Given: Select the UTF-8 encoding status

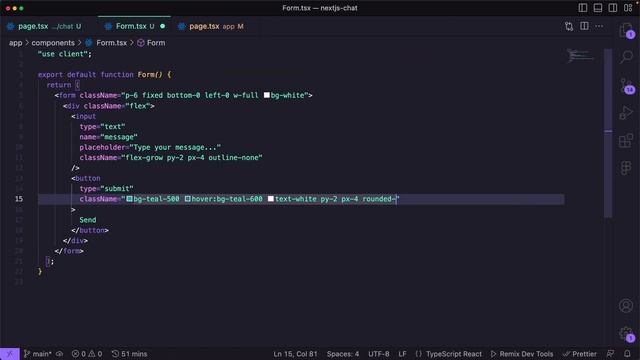Looking at the screenshot, I should coord(379,354).
